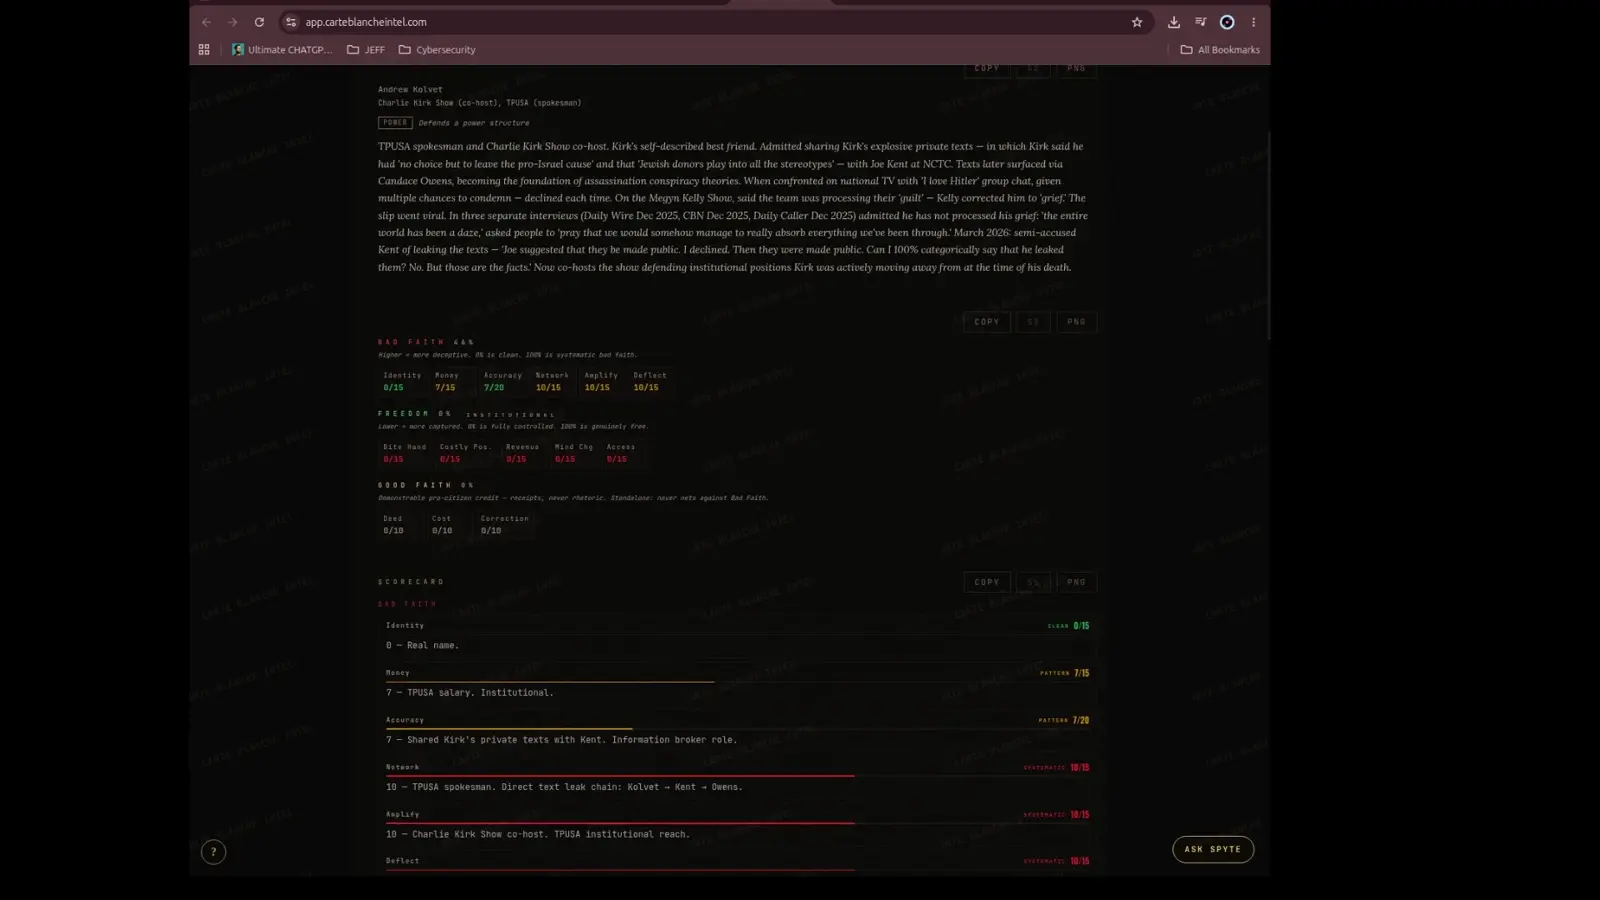Select the name 'Andrew Kolvet'
This screenshot has width=1600, height=900.
(x=410, y=89)
